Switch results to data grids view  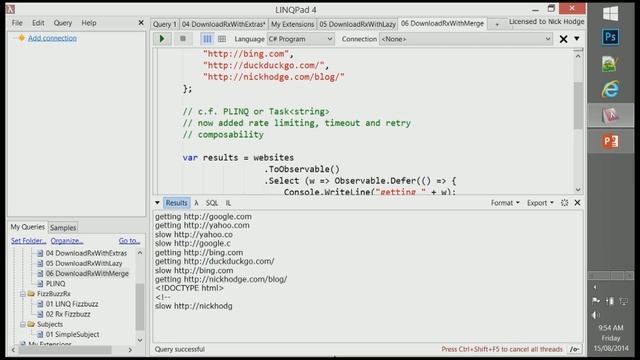(222, 39)
